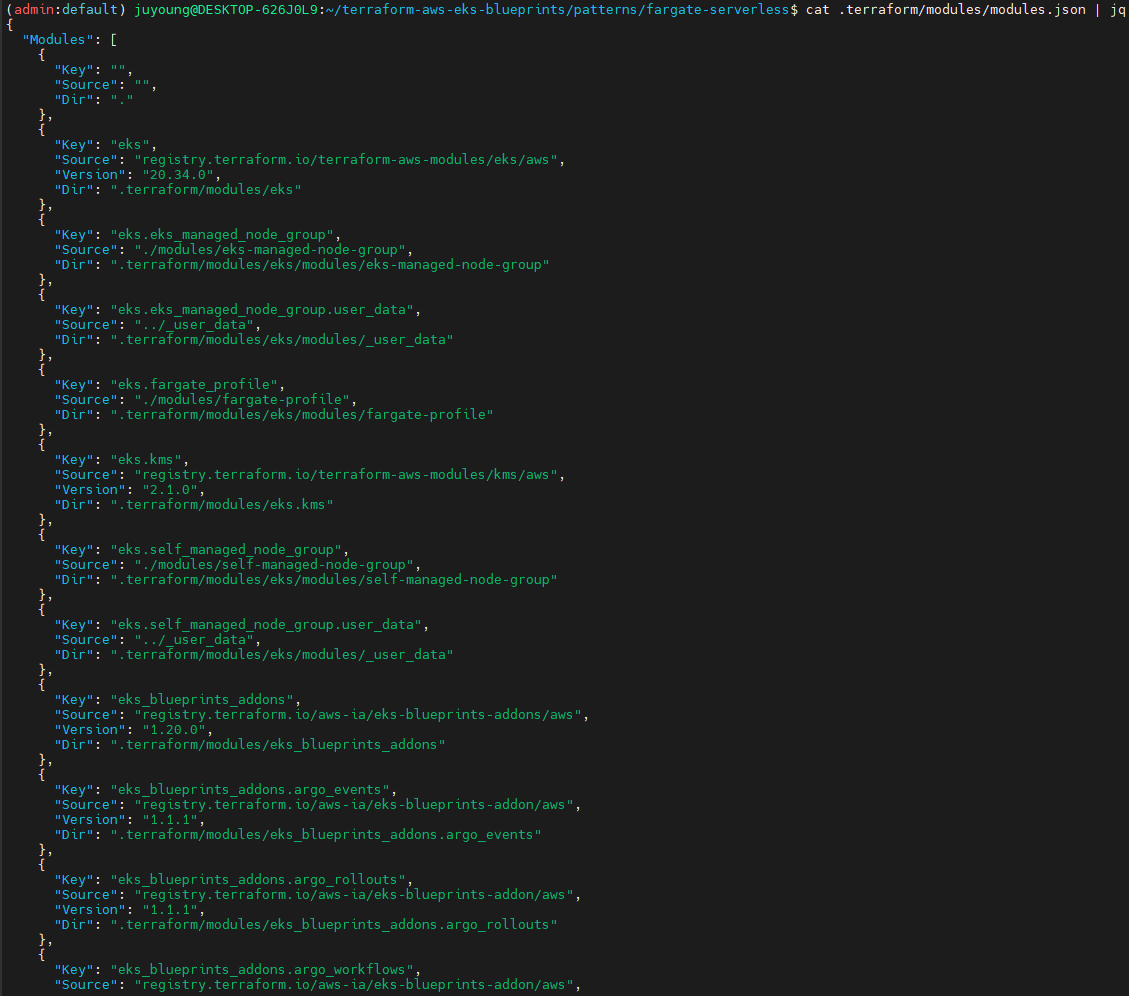Viewport: 1129px width, 996px height.
Task: Click the key 'eks_blueprints_addons.argo_rollouts'
Action: click(x=258, y=880)
